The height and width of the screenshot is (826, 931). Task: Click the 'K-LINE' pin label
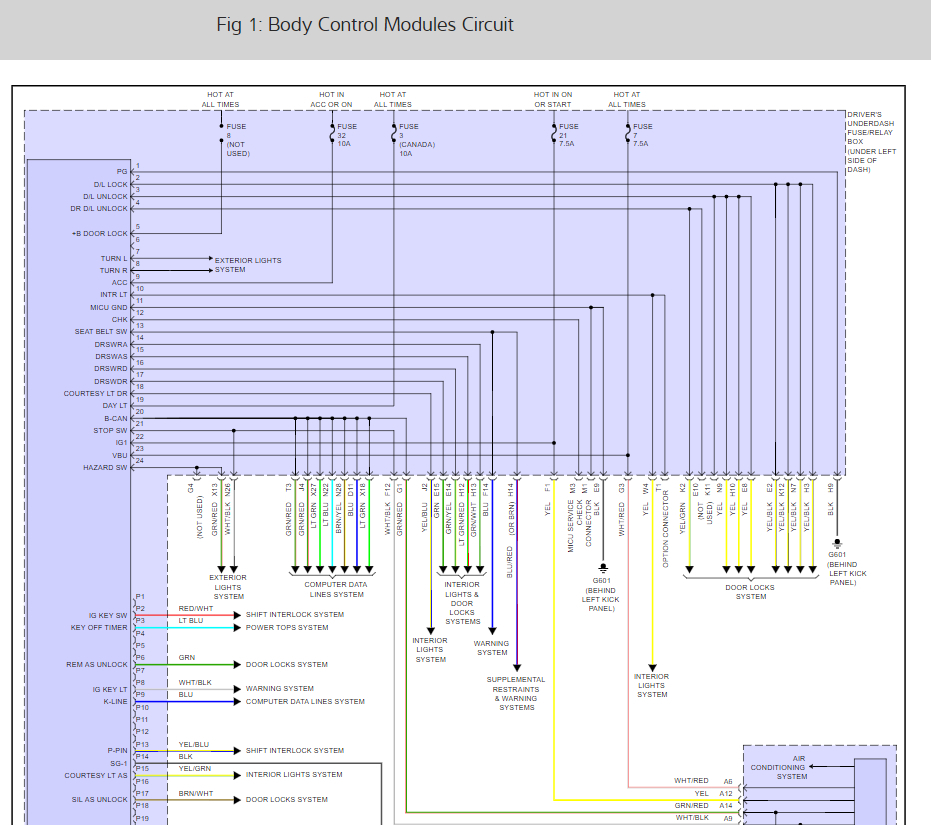pyautogui.click(x=115, y=701)
